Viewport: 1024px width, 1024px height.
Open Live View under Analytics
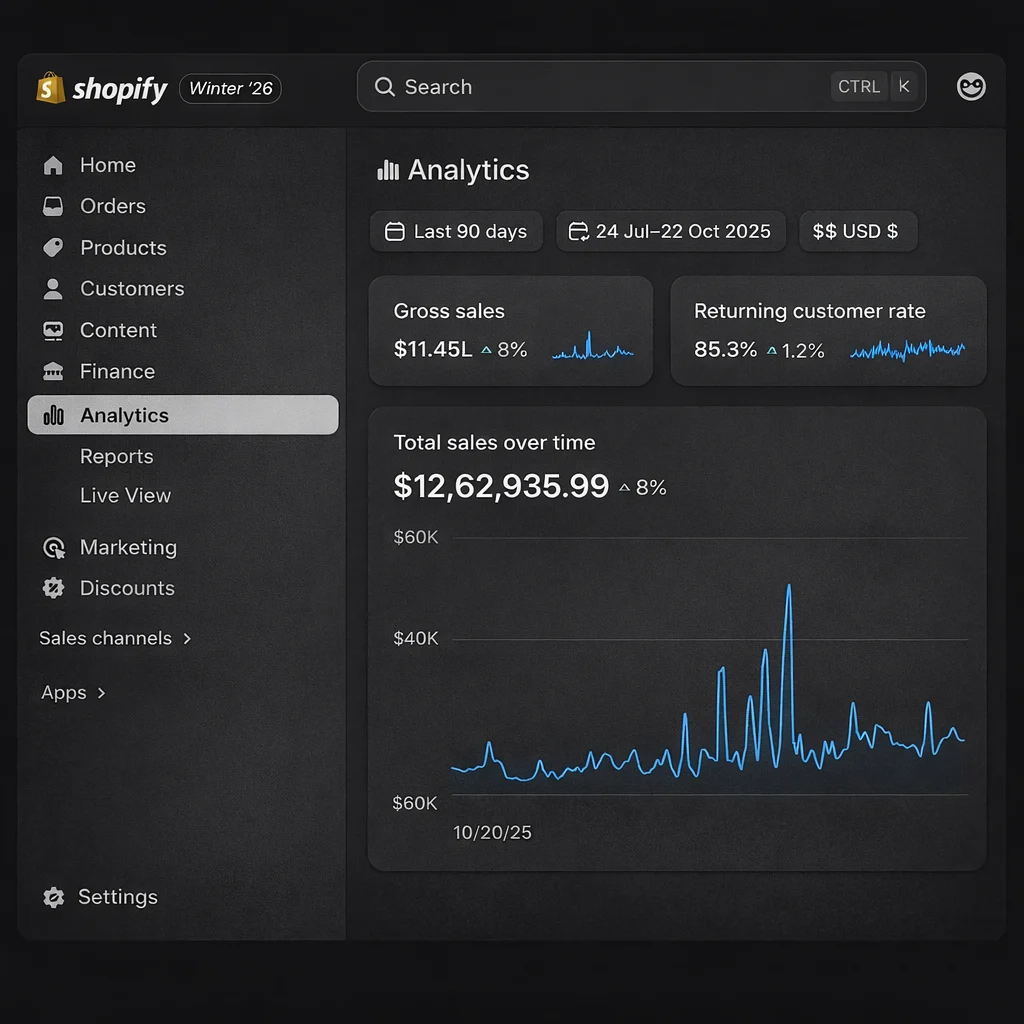[x=125, y=496]
